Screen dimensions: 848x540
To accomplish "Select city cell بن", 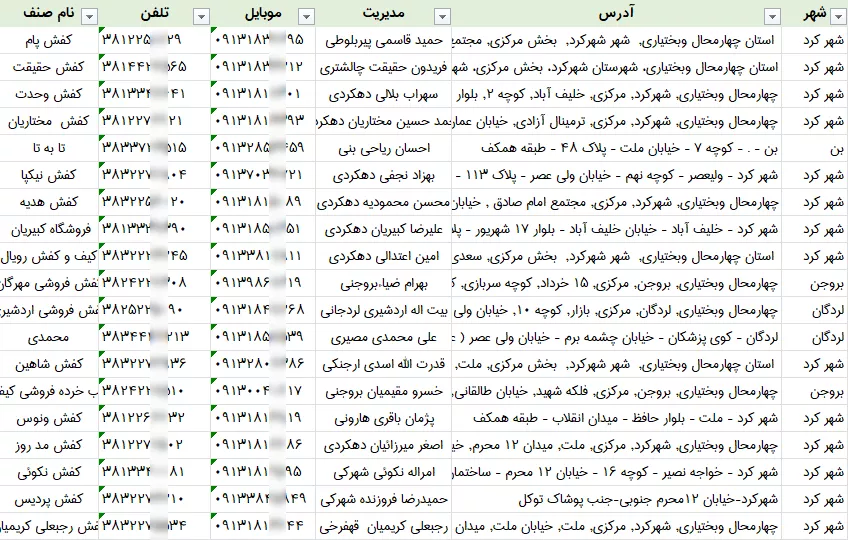I will 815,148.
